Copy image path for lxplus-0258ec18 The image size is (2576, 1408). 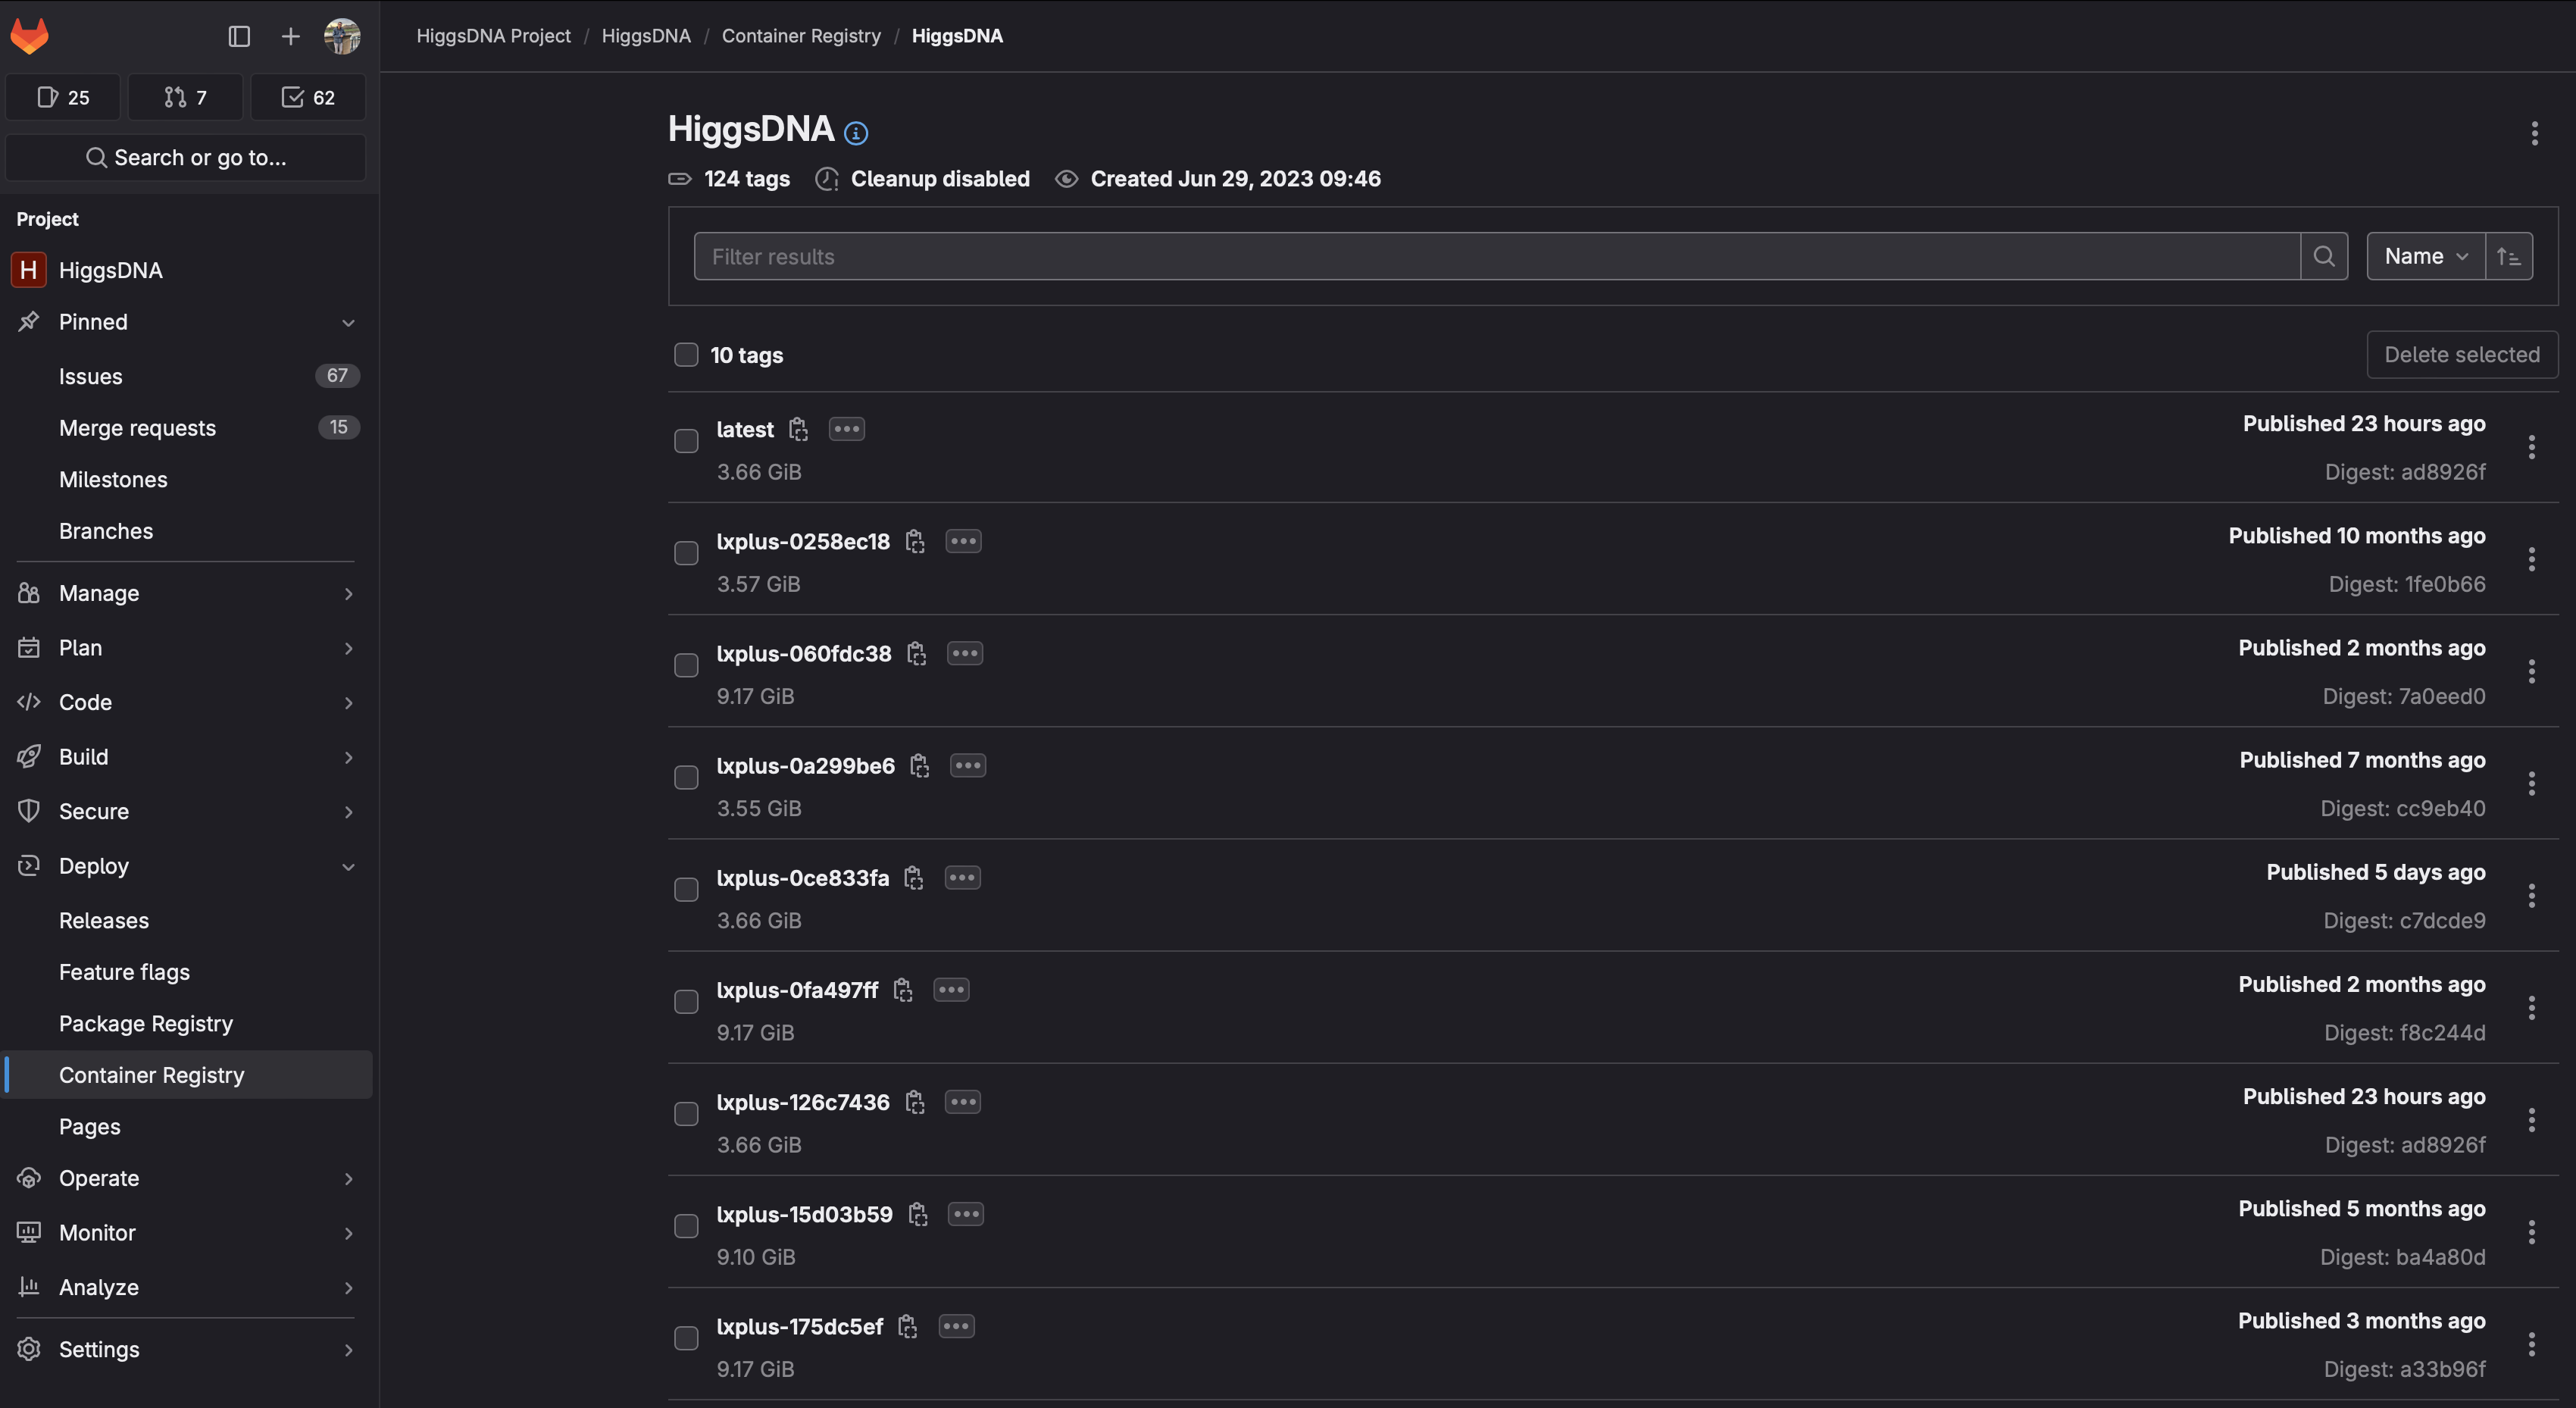pyautogui.click(x=914, y=541)
